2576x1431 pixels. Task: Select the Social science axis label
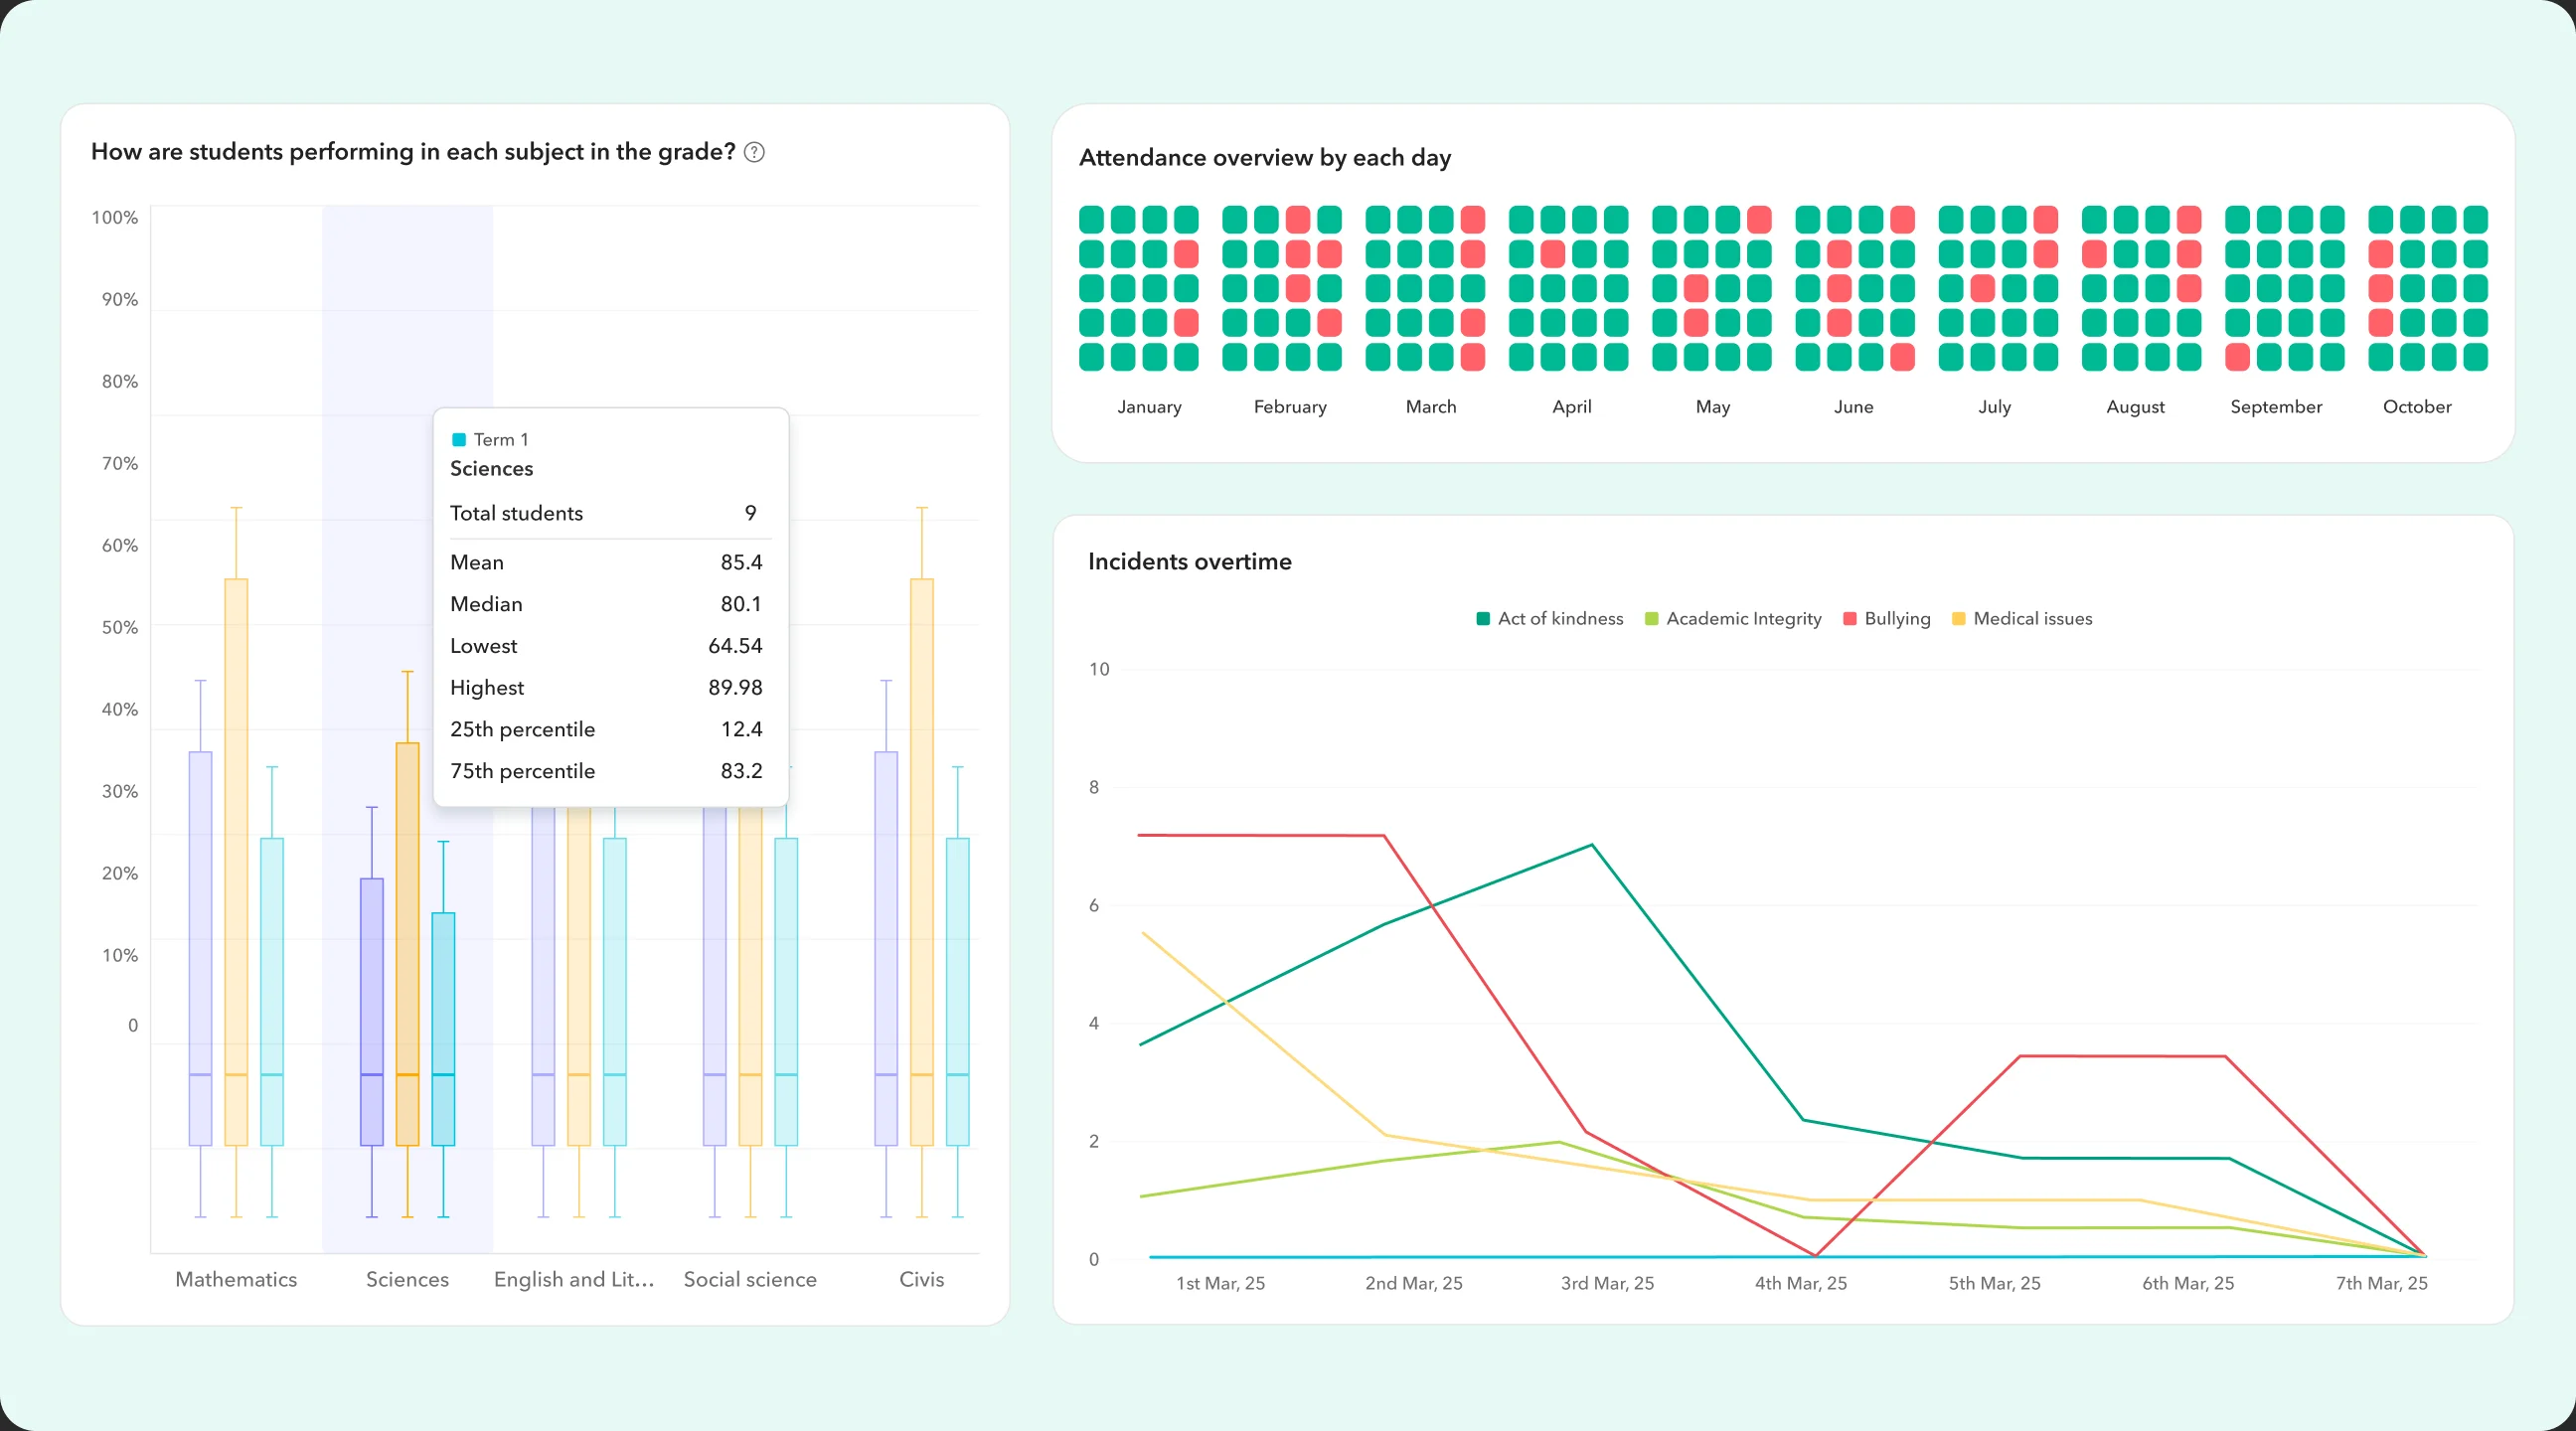pos(750,1279)
